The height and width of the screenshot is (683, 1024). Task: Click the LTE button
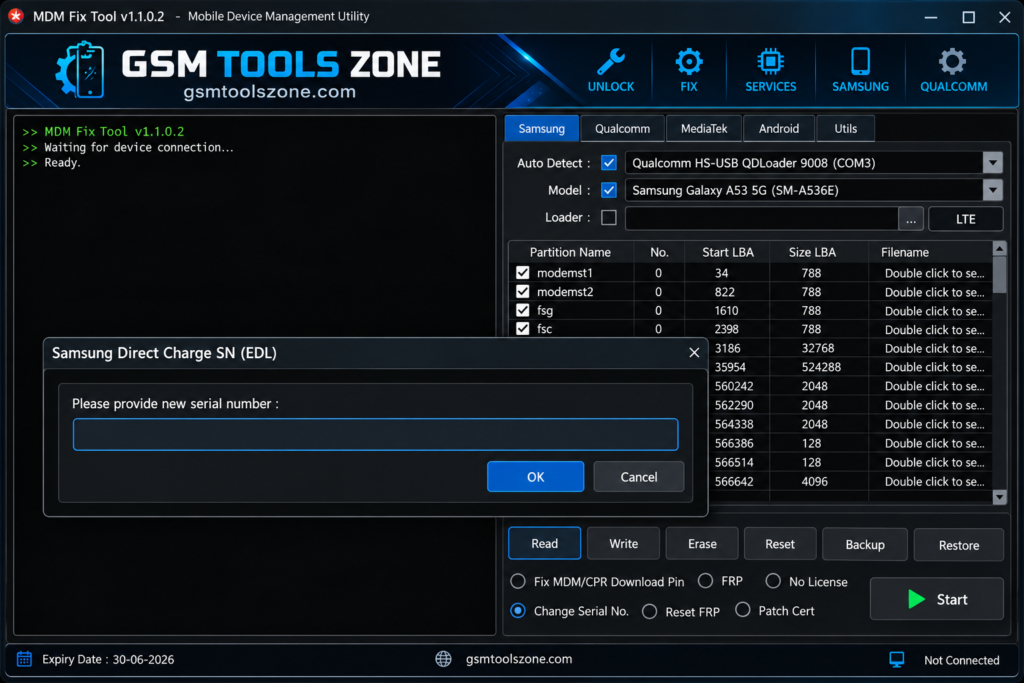[966, 219]
